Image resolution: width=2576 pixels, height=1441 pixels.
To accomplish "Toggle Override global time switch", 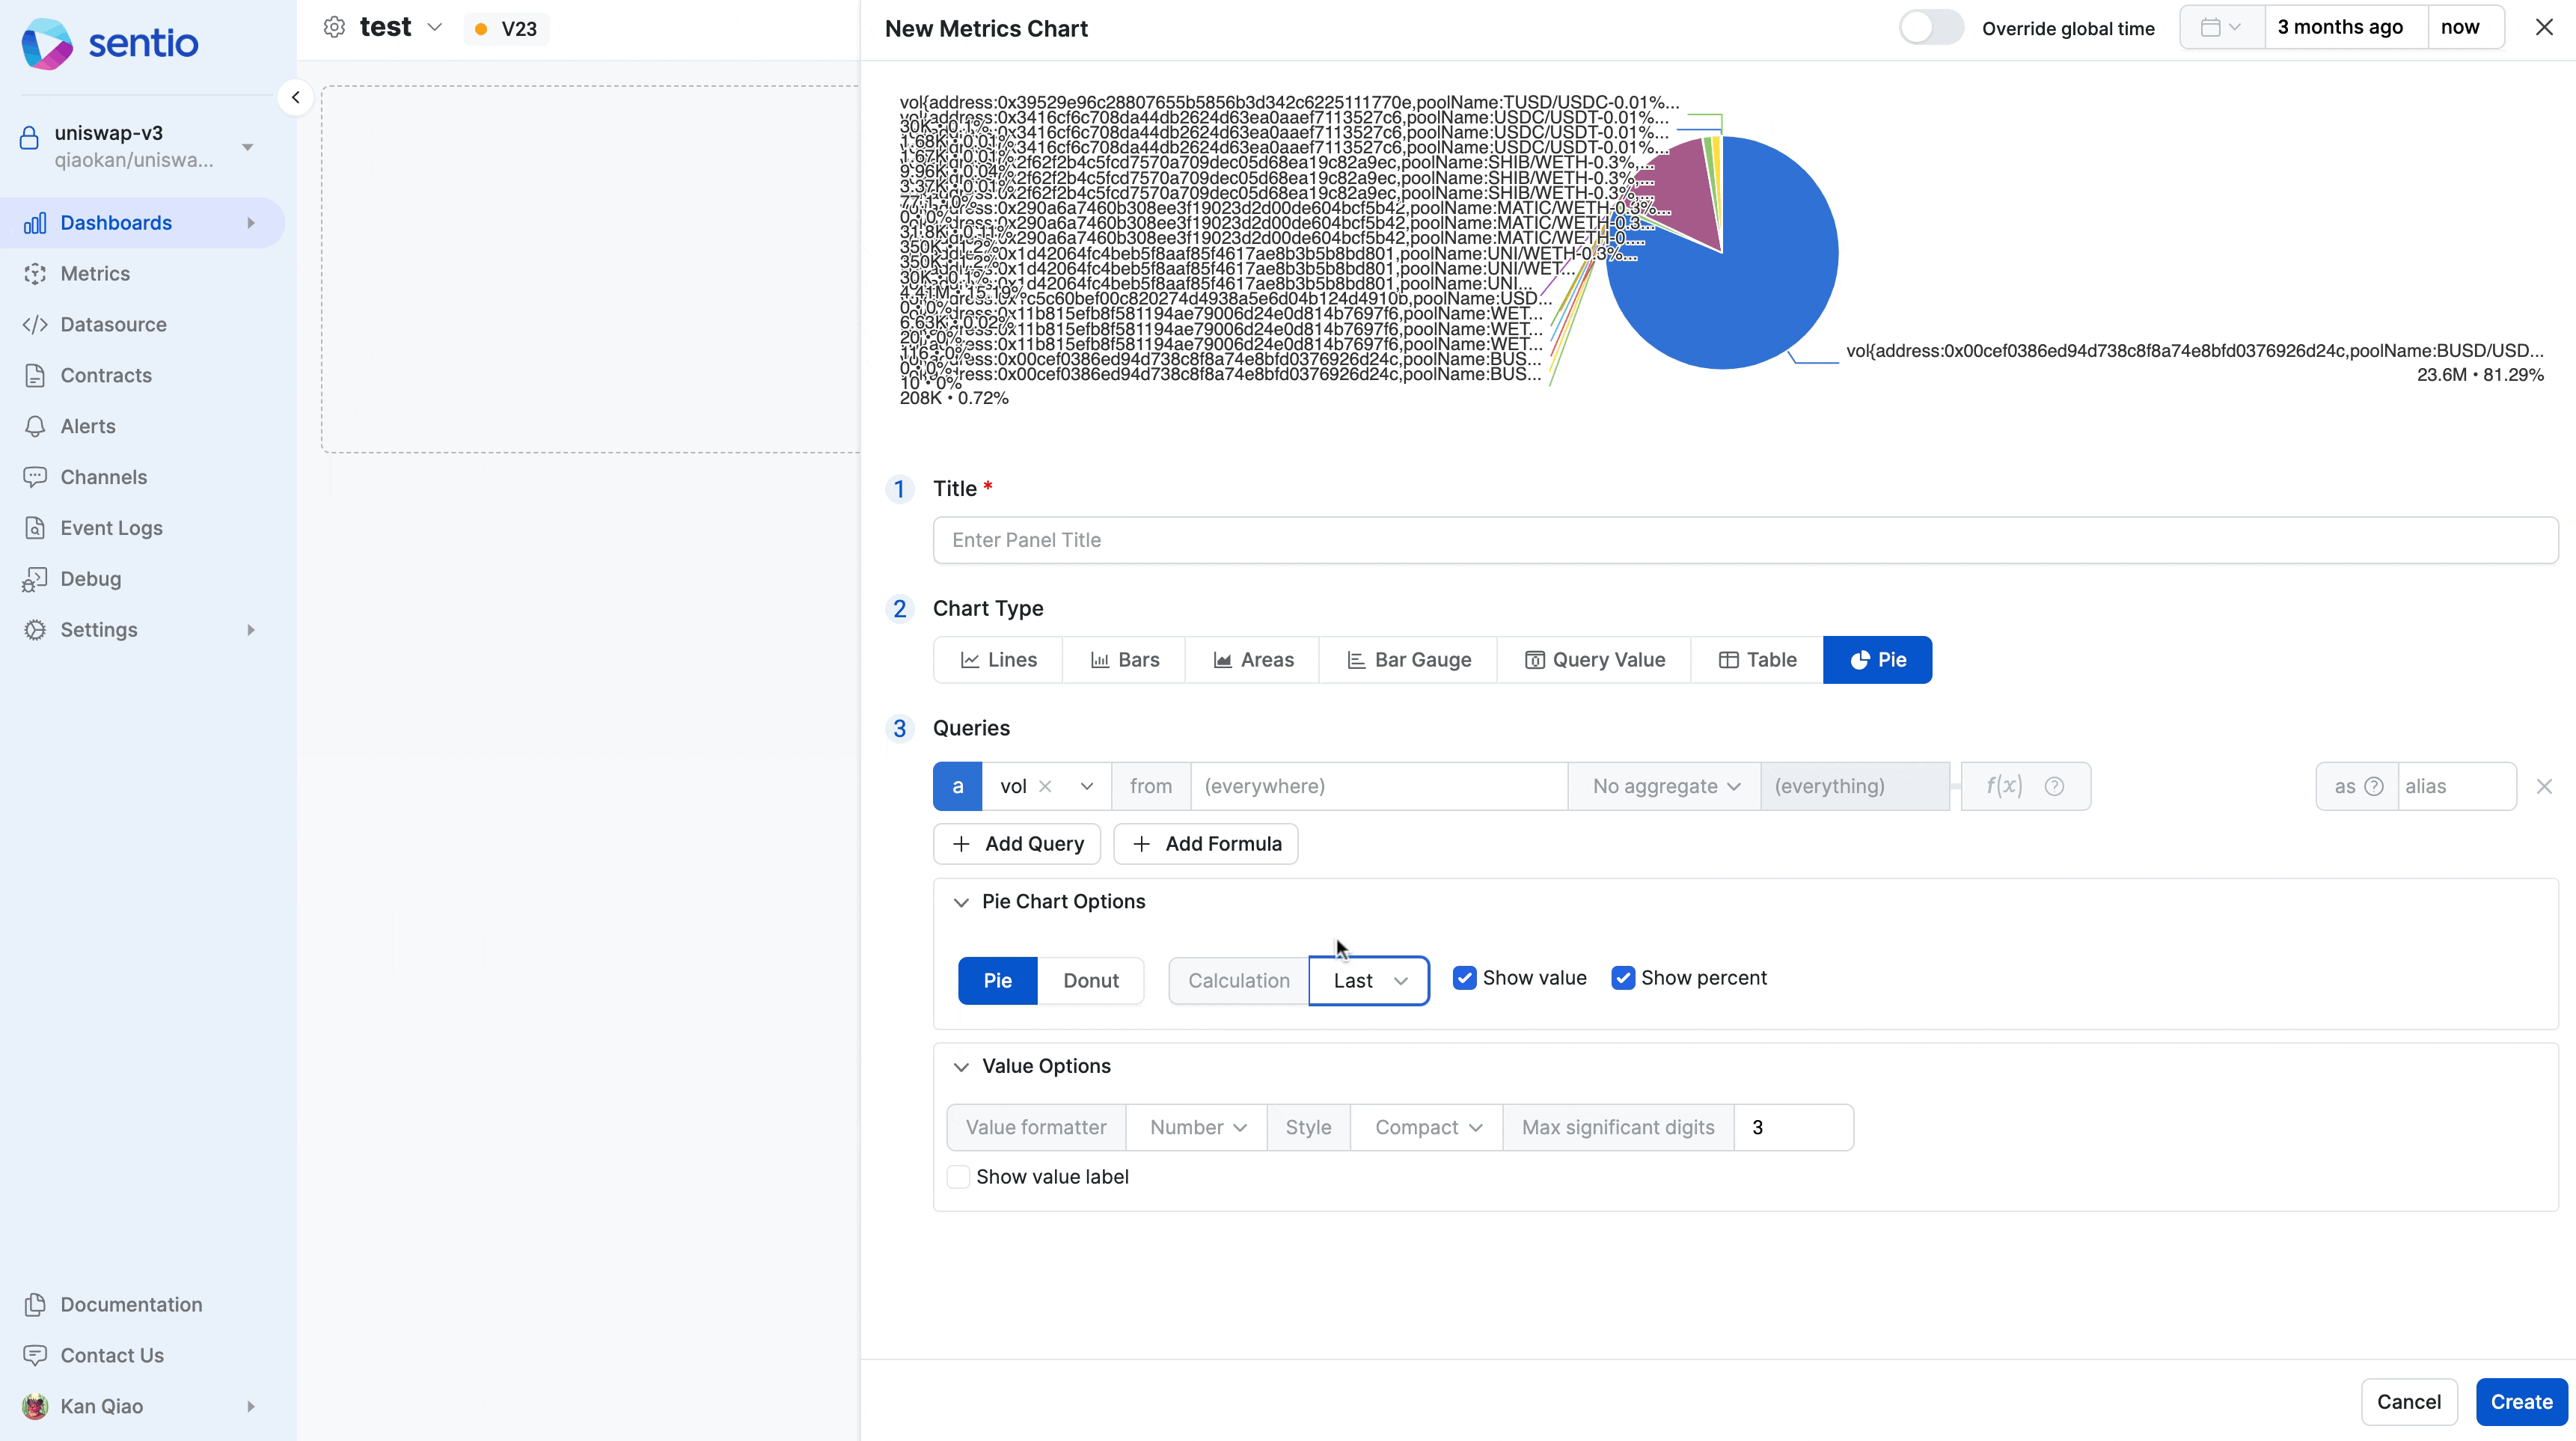I will 1931,28.
